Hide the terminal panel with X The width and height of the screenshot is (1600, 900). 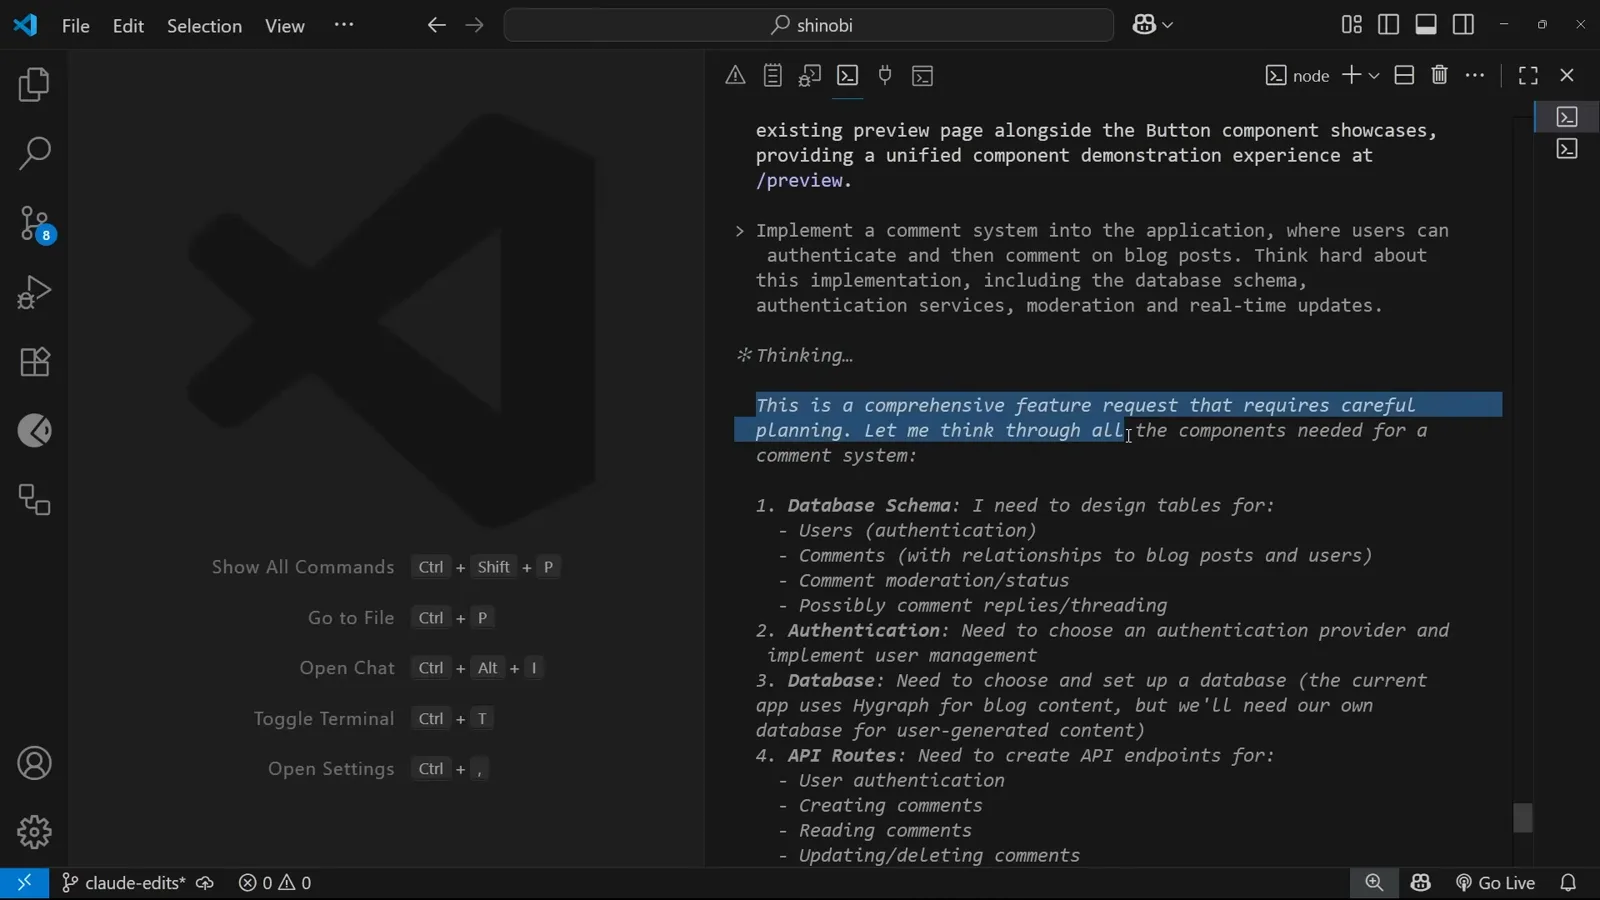1567,75
